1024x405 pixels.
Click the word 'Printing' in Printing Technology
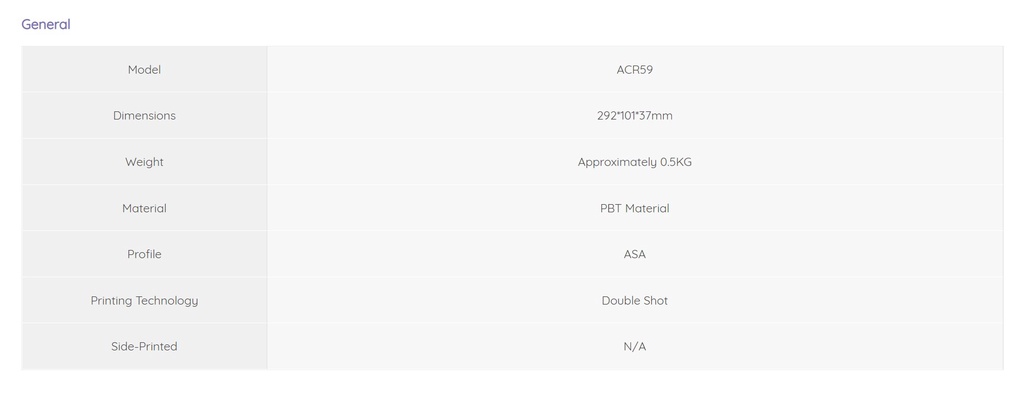click(112, 301)
